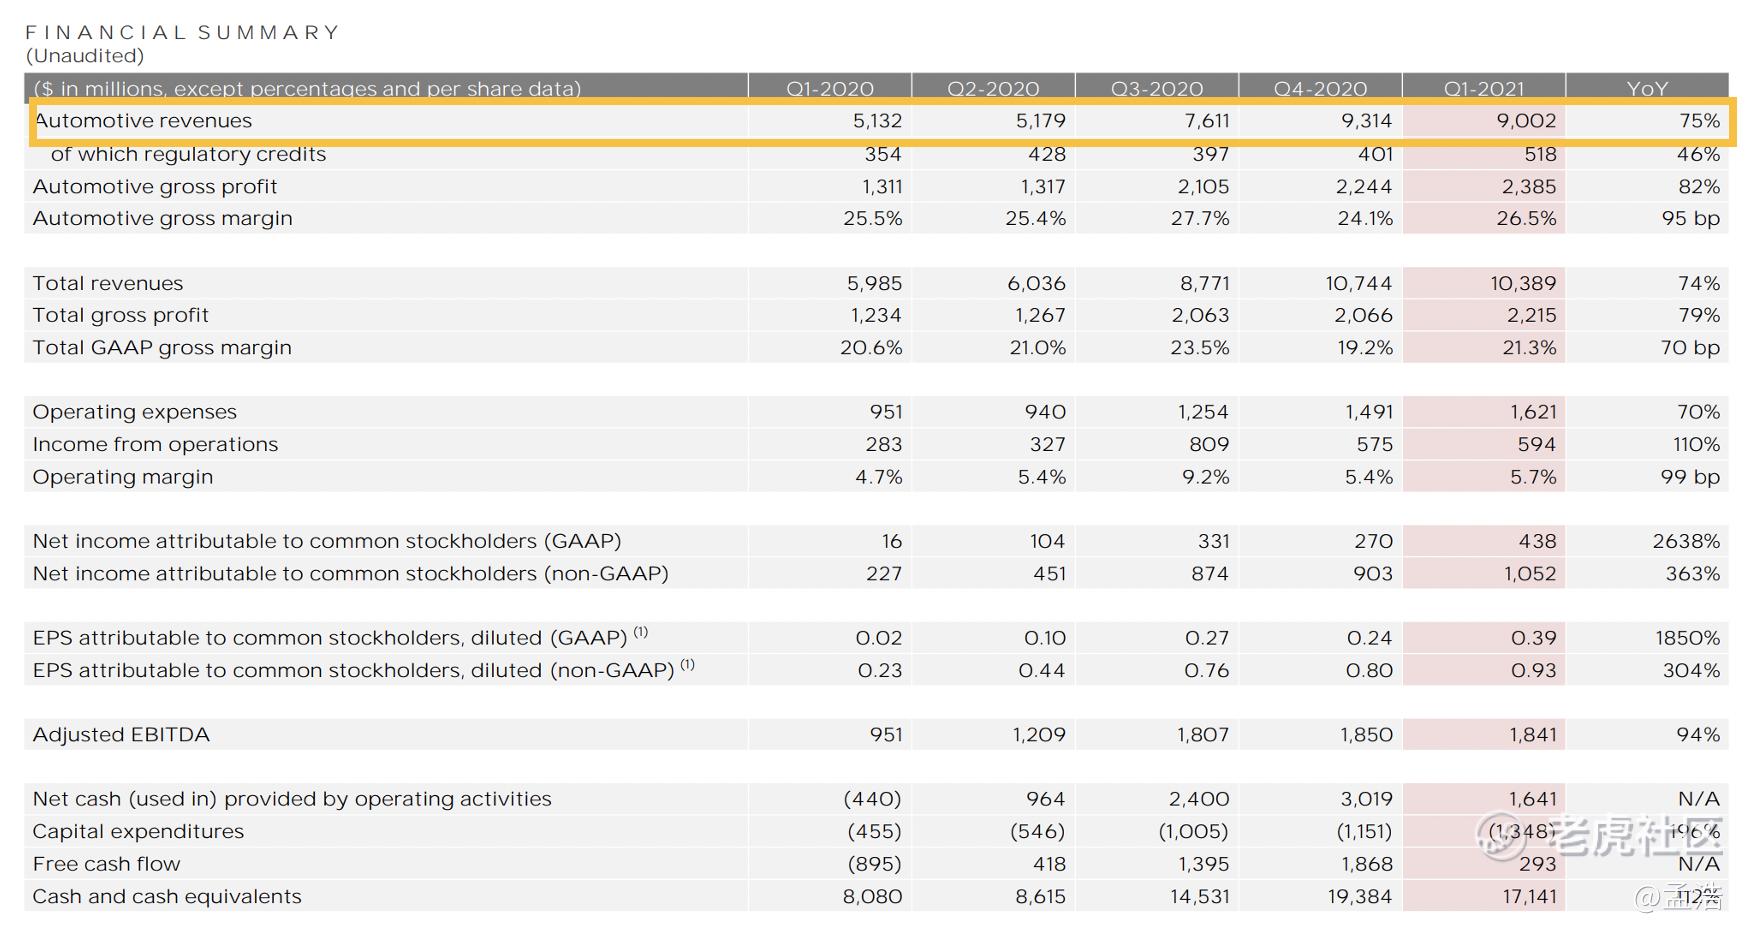Click GAAP net income YoY value 2638%
The image size is (1758, 938).
coord(1686,541)
